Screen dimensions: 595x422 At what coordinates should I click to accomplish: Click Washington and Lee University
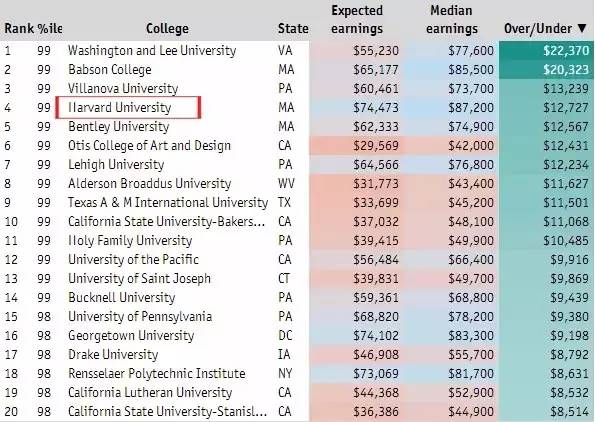point(152,50)
